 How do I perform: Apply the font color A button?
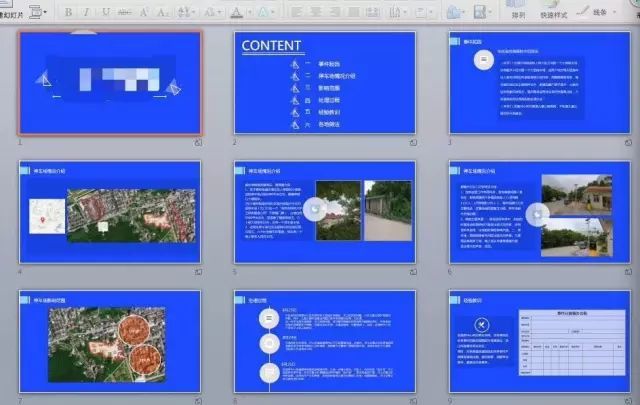[x=237, y=12]
